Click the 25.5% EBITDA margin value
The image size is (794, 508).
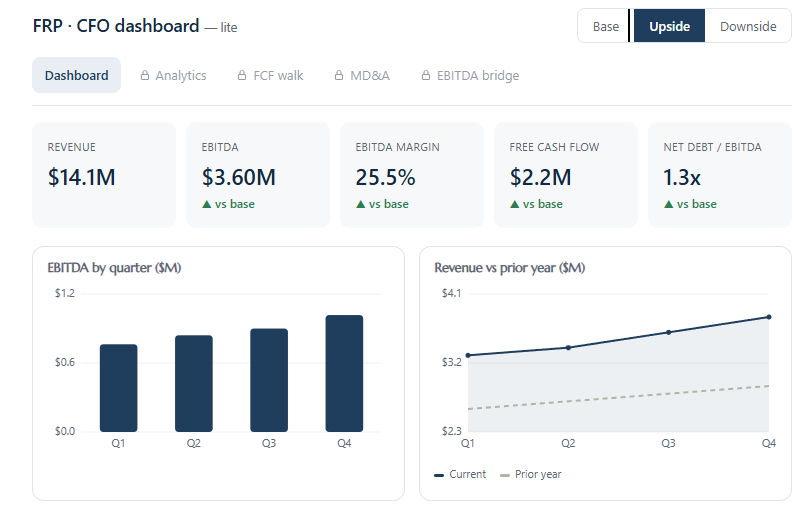pyautogui.click(x=385, y=177)
